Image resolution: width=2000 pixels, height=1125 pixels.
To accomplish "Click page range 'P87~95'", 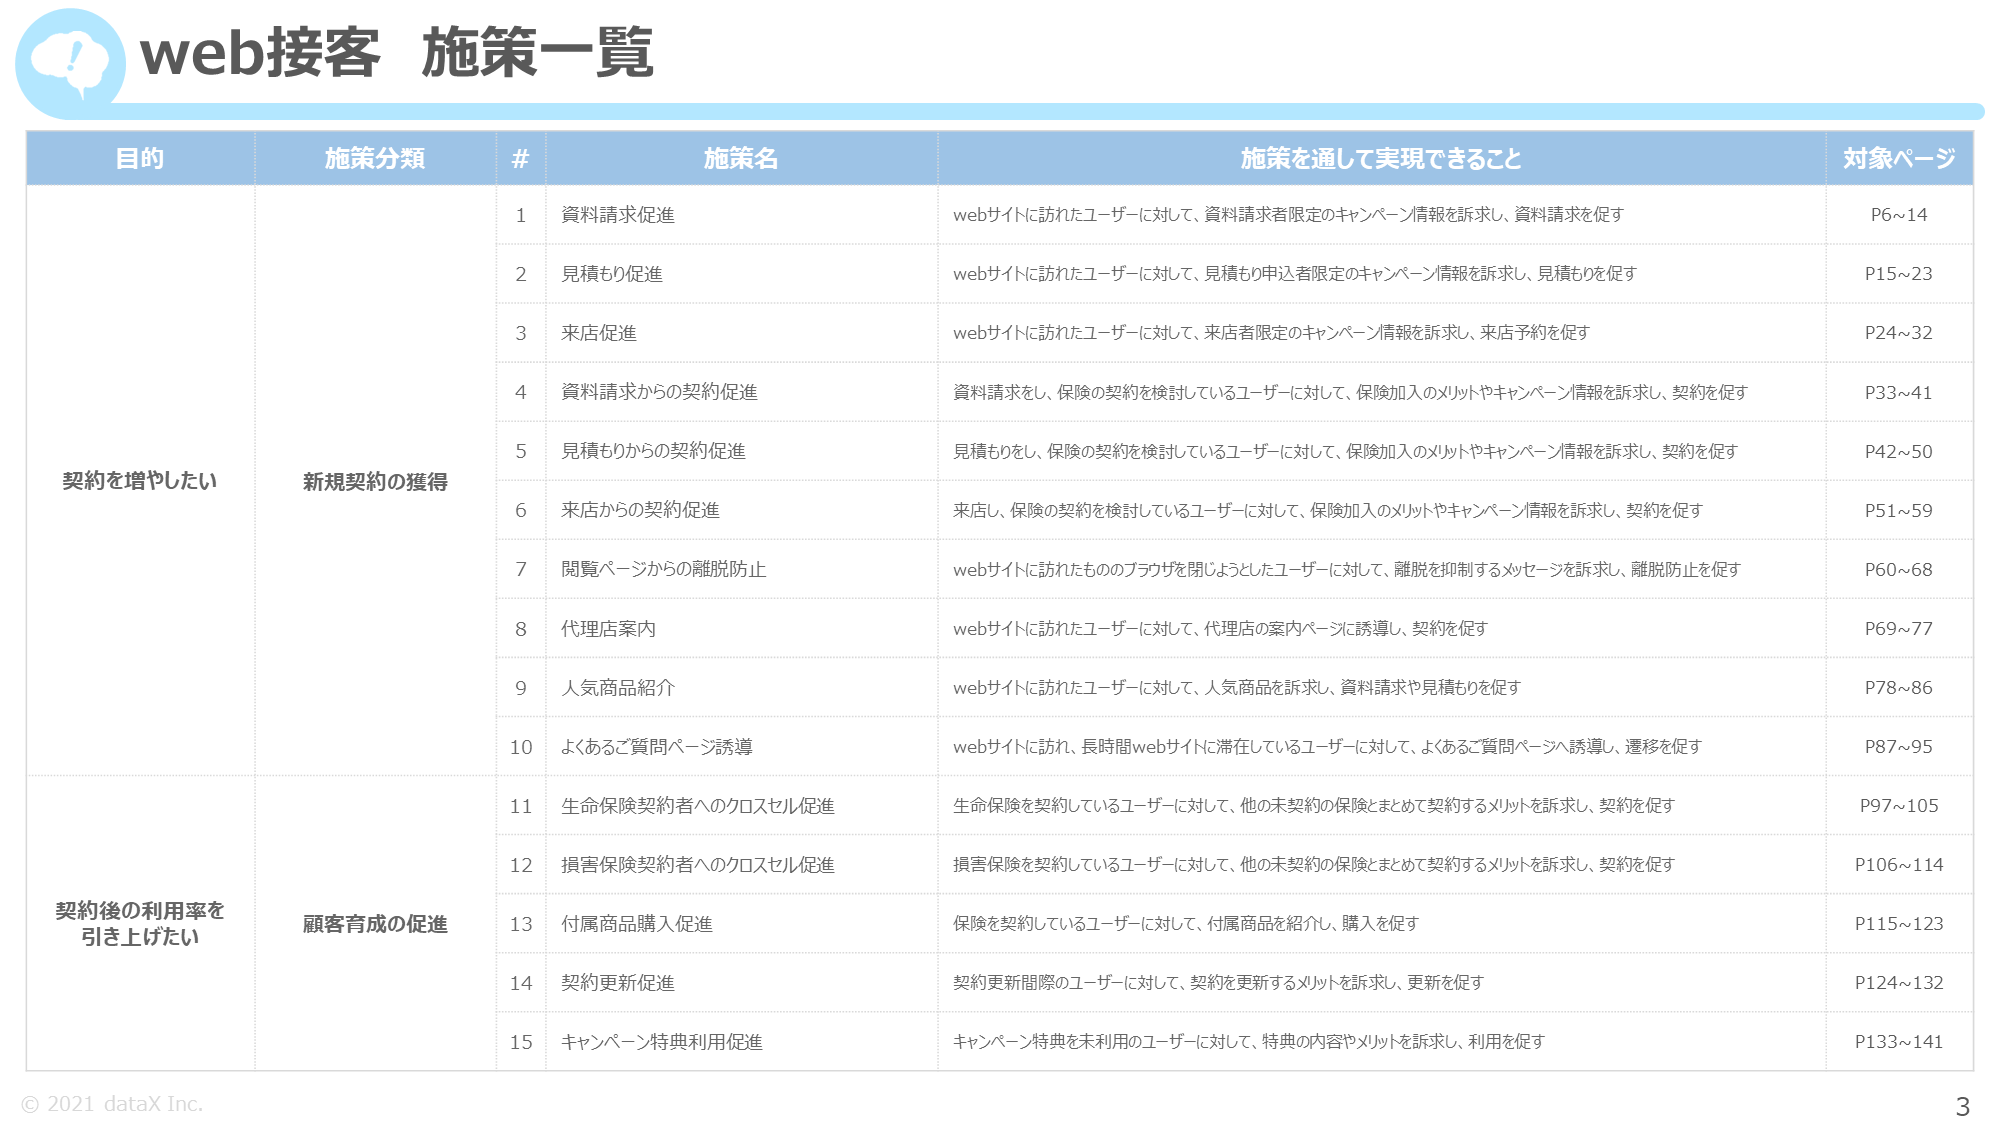I will tap(1899, 747).
